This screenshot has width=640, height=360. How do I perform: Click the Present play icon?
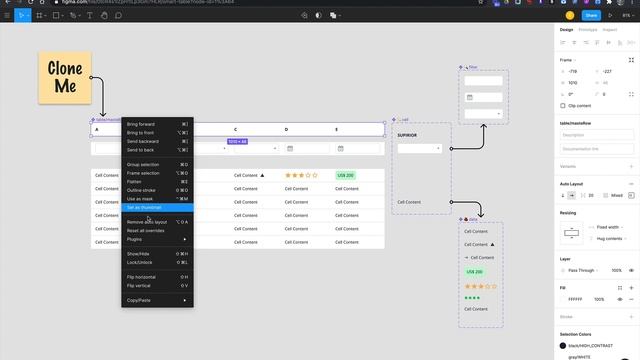610,16
